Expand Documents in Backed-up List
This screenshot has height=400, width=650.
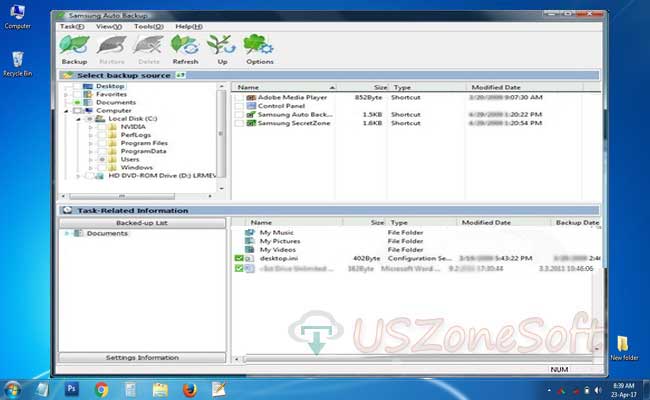pos(66,233)
